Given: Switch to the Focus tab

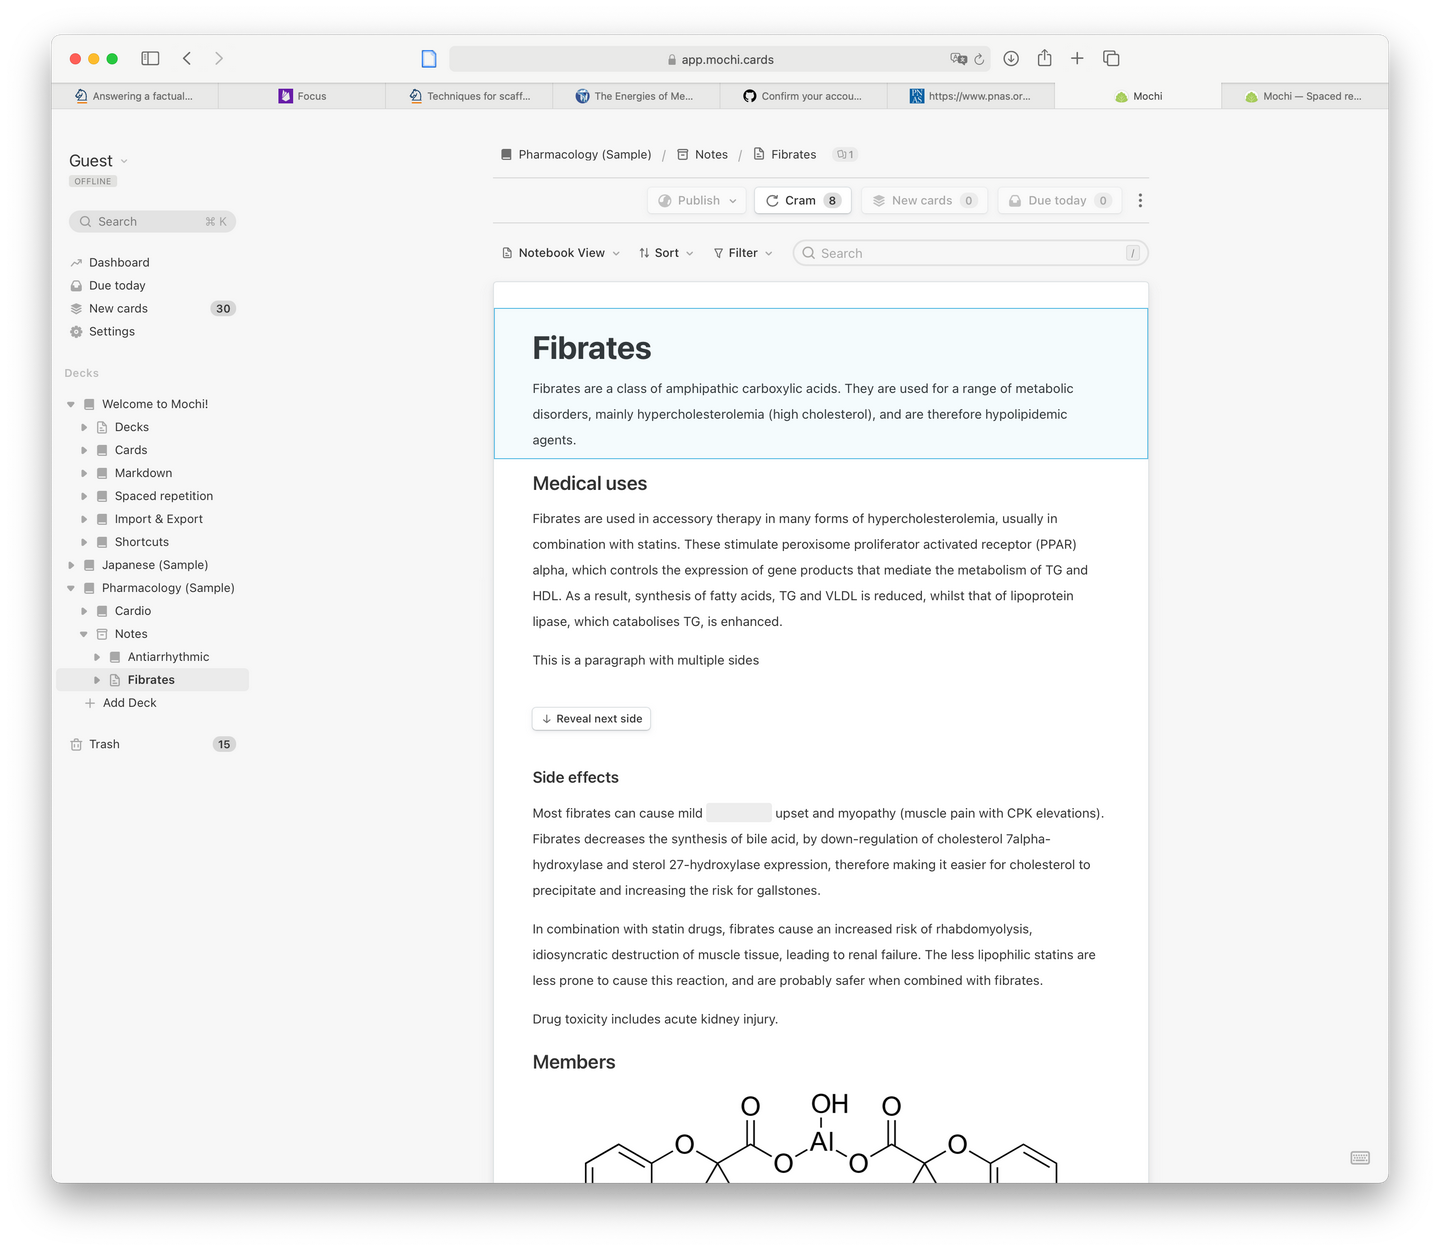Looking at the screenshot, I should [x=302, y=96].
